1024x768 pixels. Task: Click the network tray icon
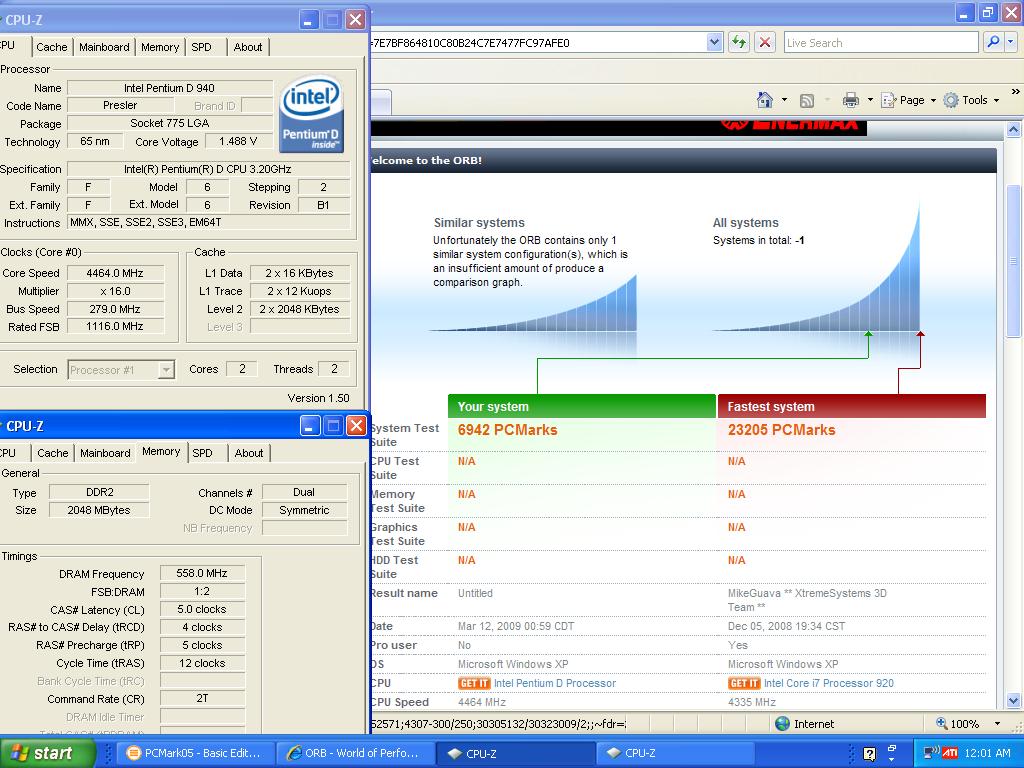[931, 753]
